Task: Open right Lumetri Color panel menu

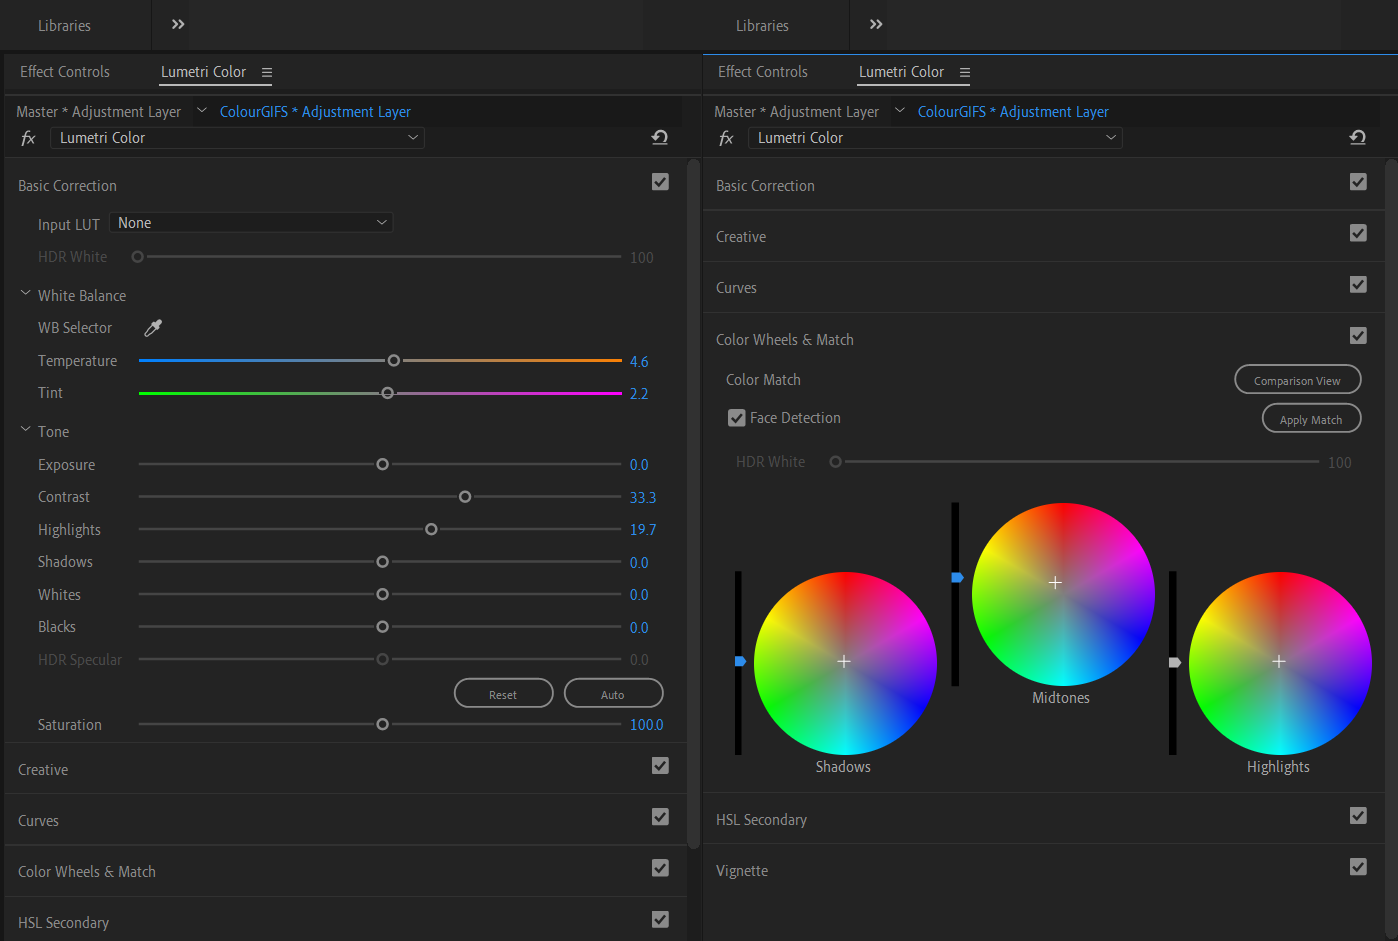Action: [x=965, y=73]
